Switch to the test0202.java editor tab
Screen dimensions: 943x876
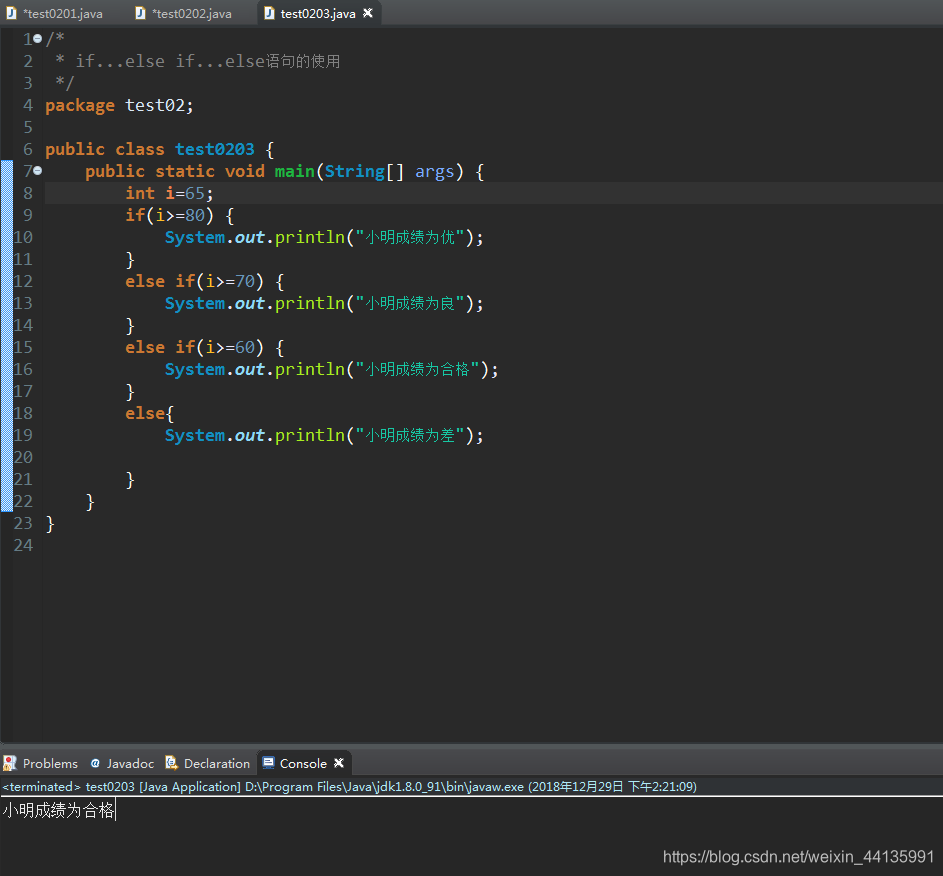[x=191, y=13]
